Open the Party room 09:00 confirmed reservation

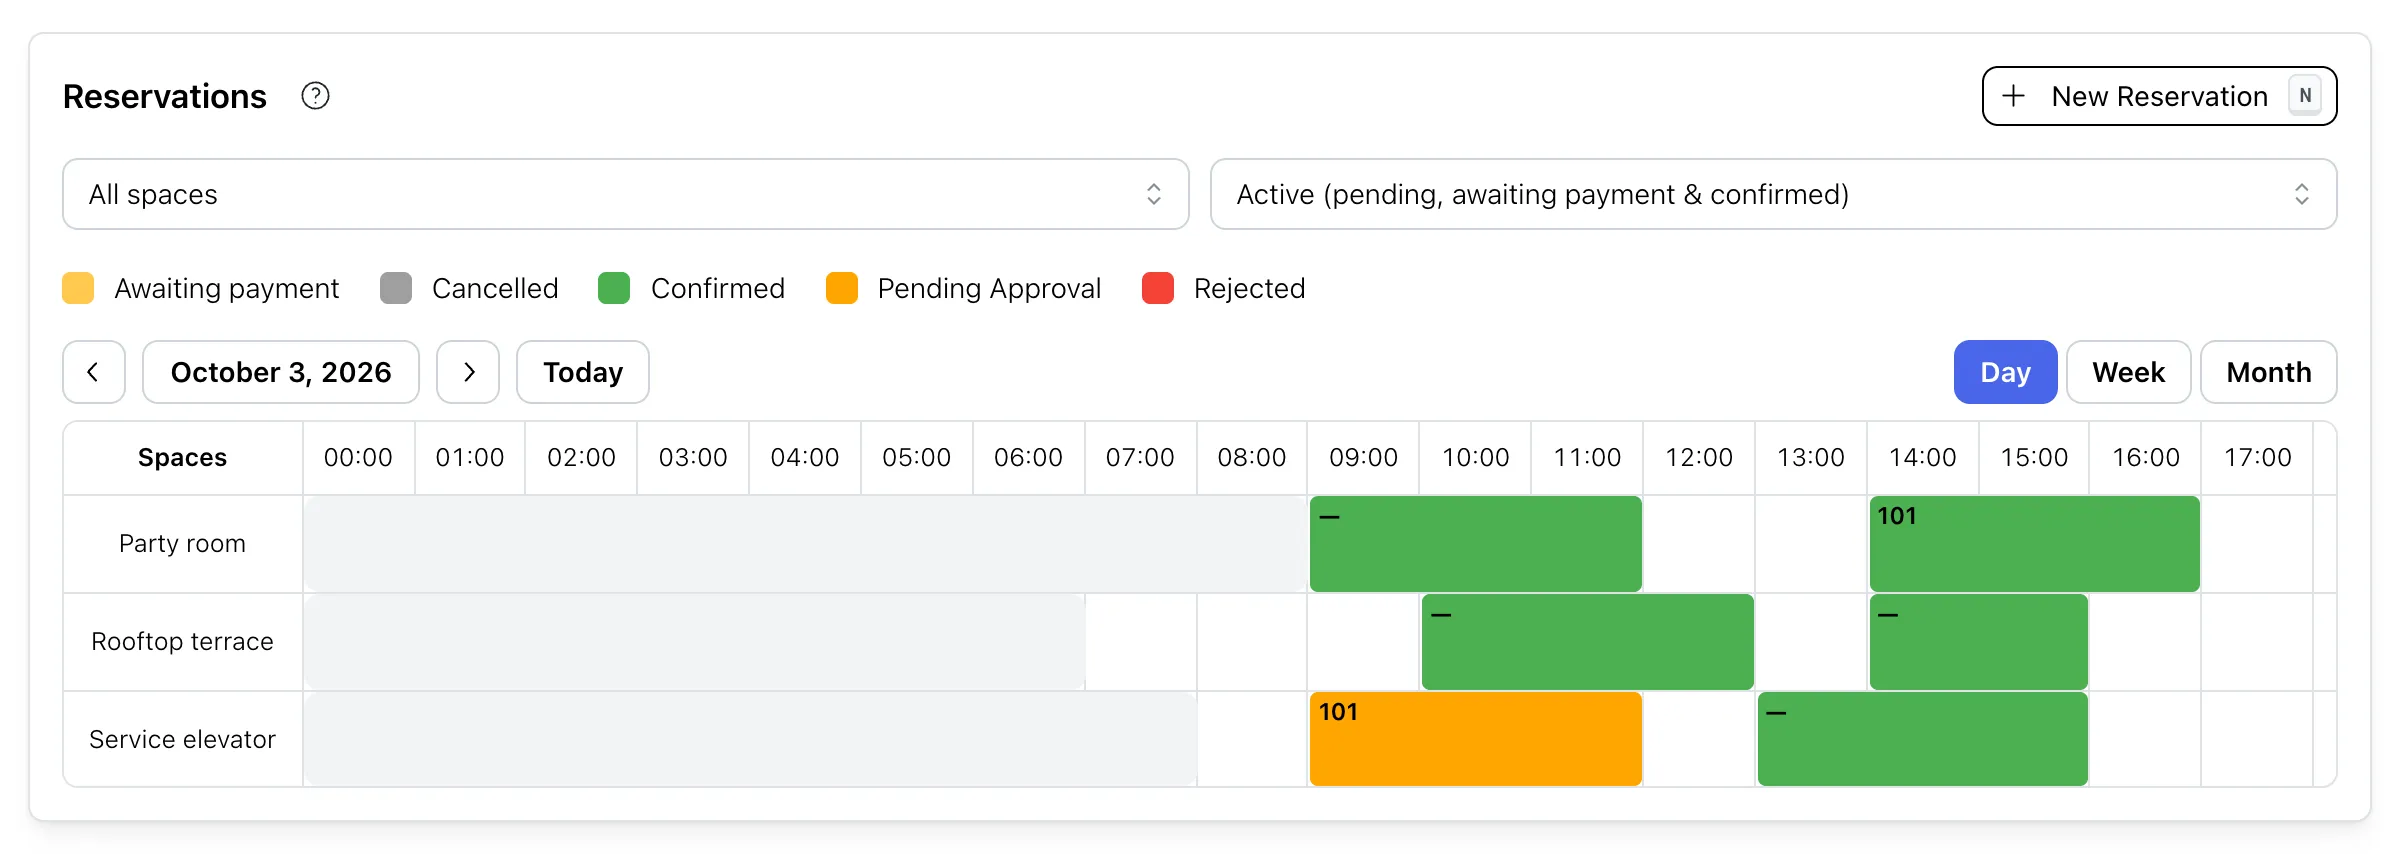coord(1475,544)
